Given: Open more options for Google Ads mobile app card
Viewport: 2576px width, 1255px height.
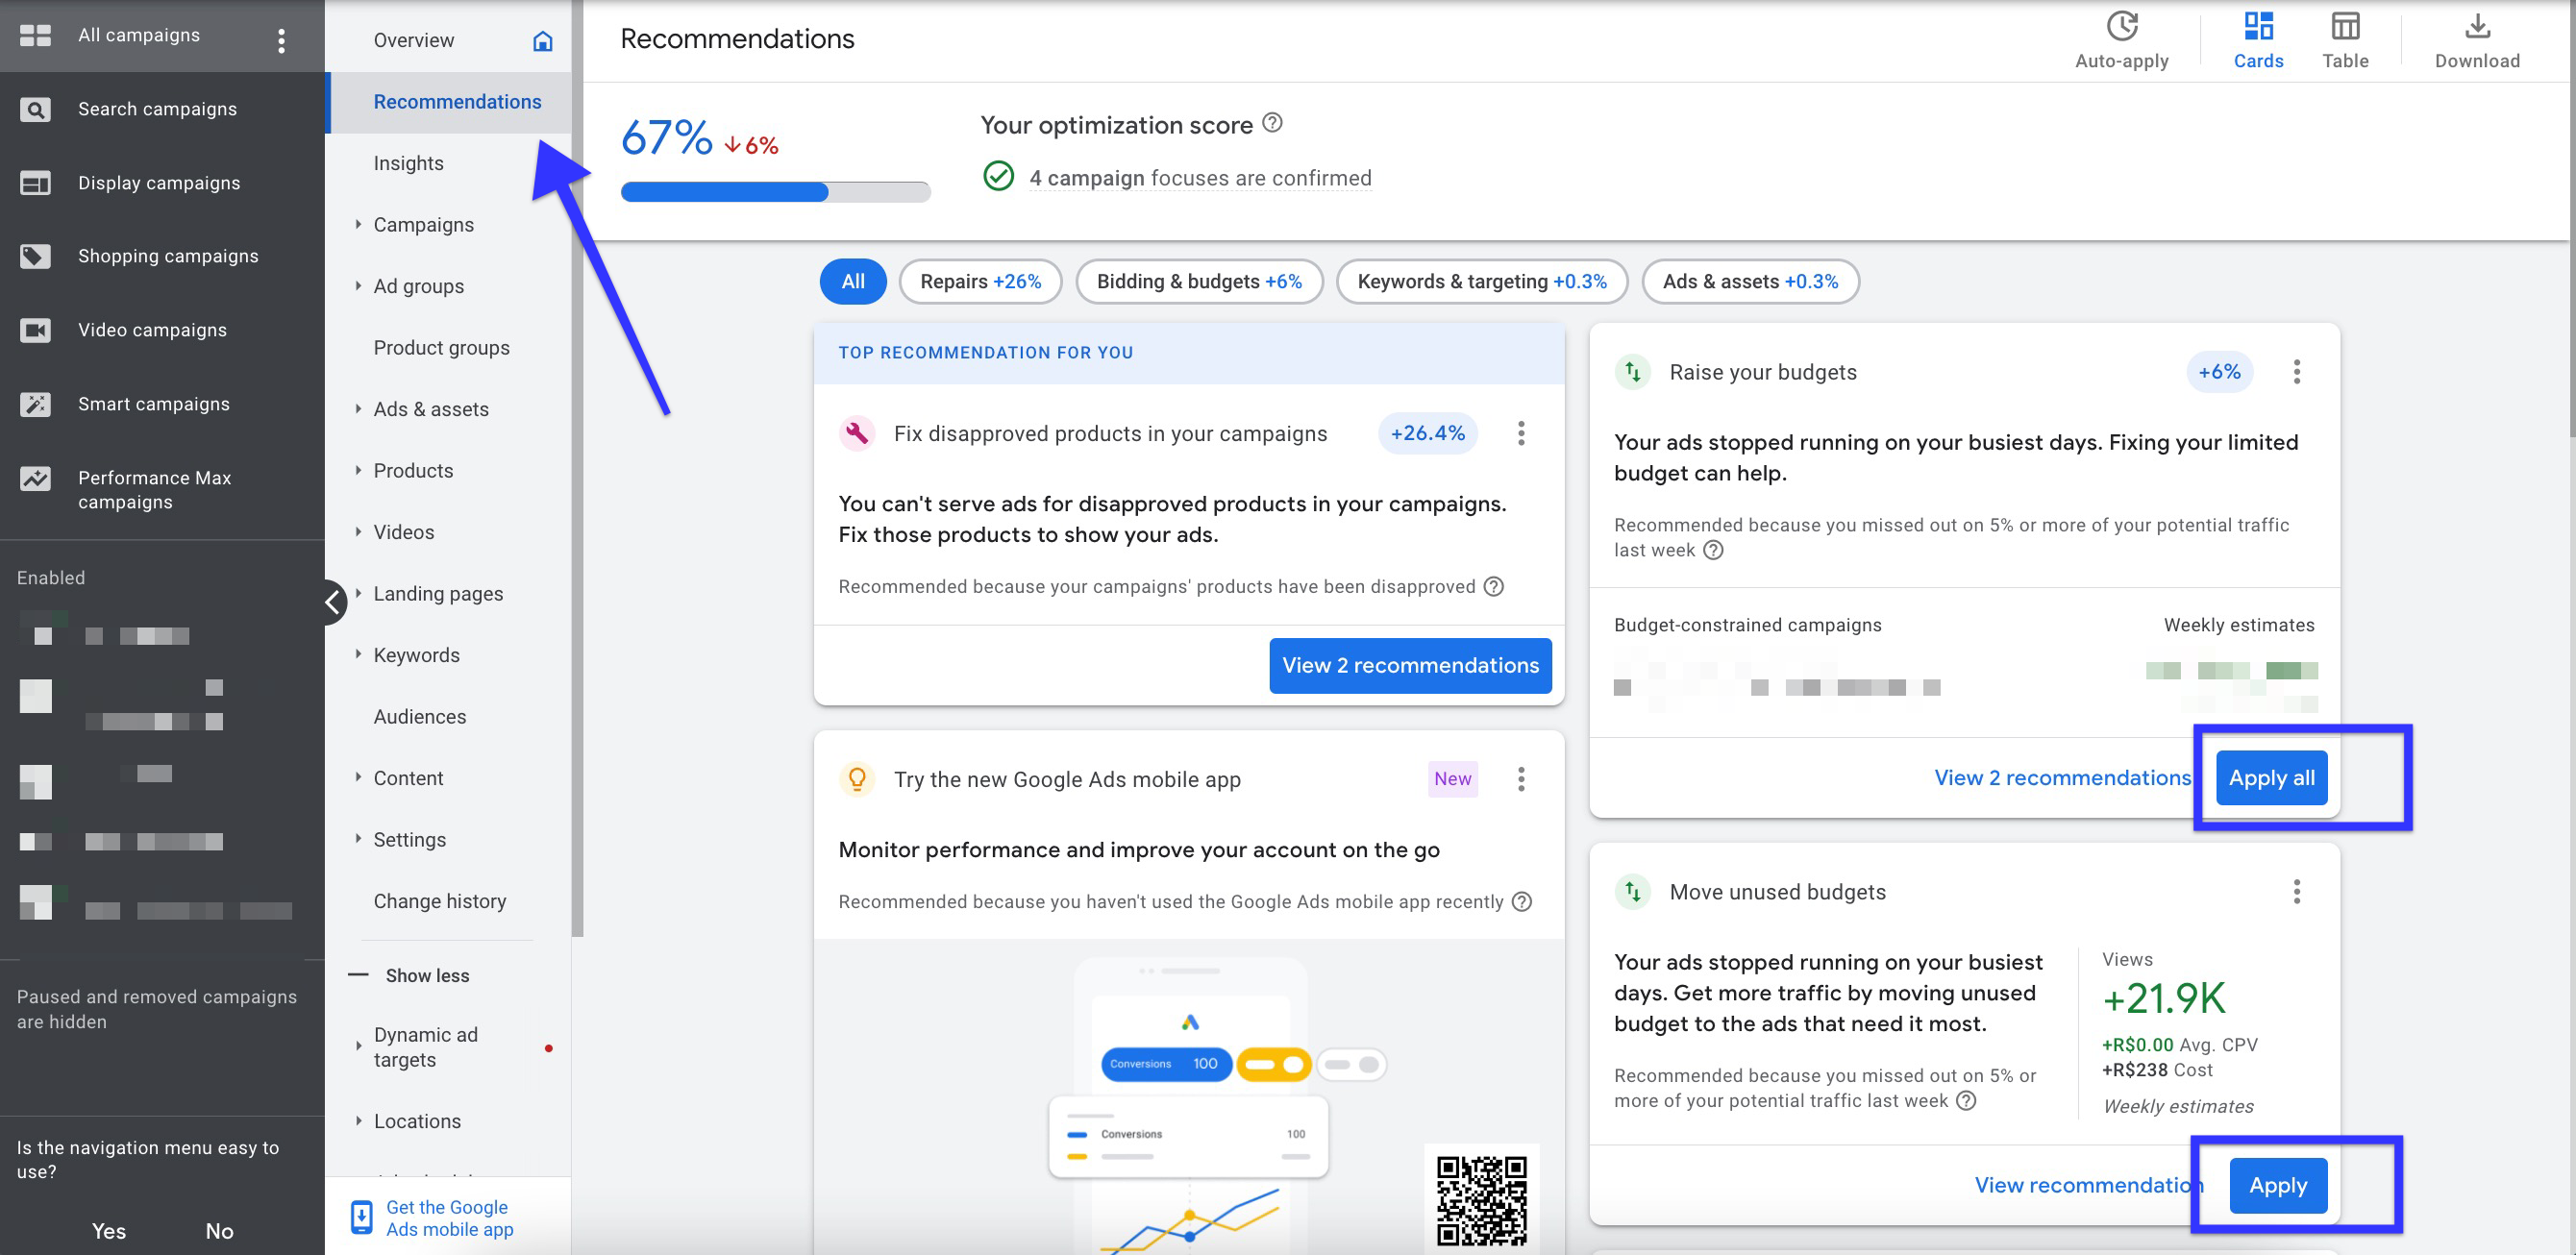Looking at the screenshot, I should 1521,779.
